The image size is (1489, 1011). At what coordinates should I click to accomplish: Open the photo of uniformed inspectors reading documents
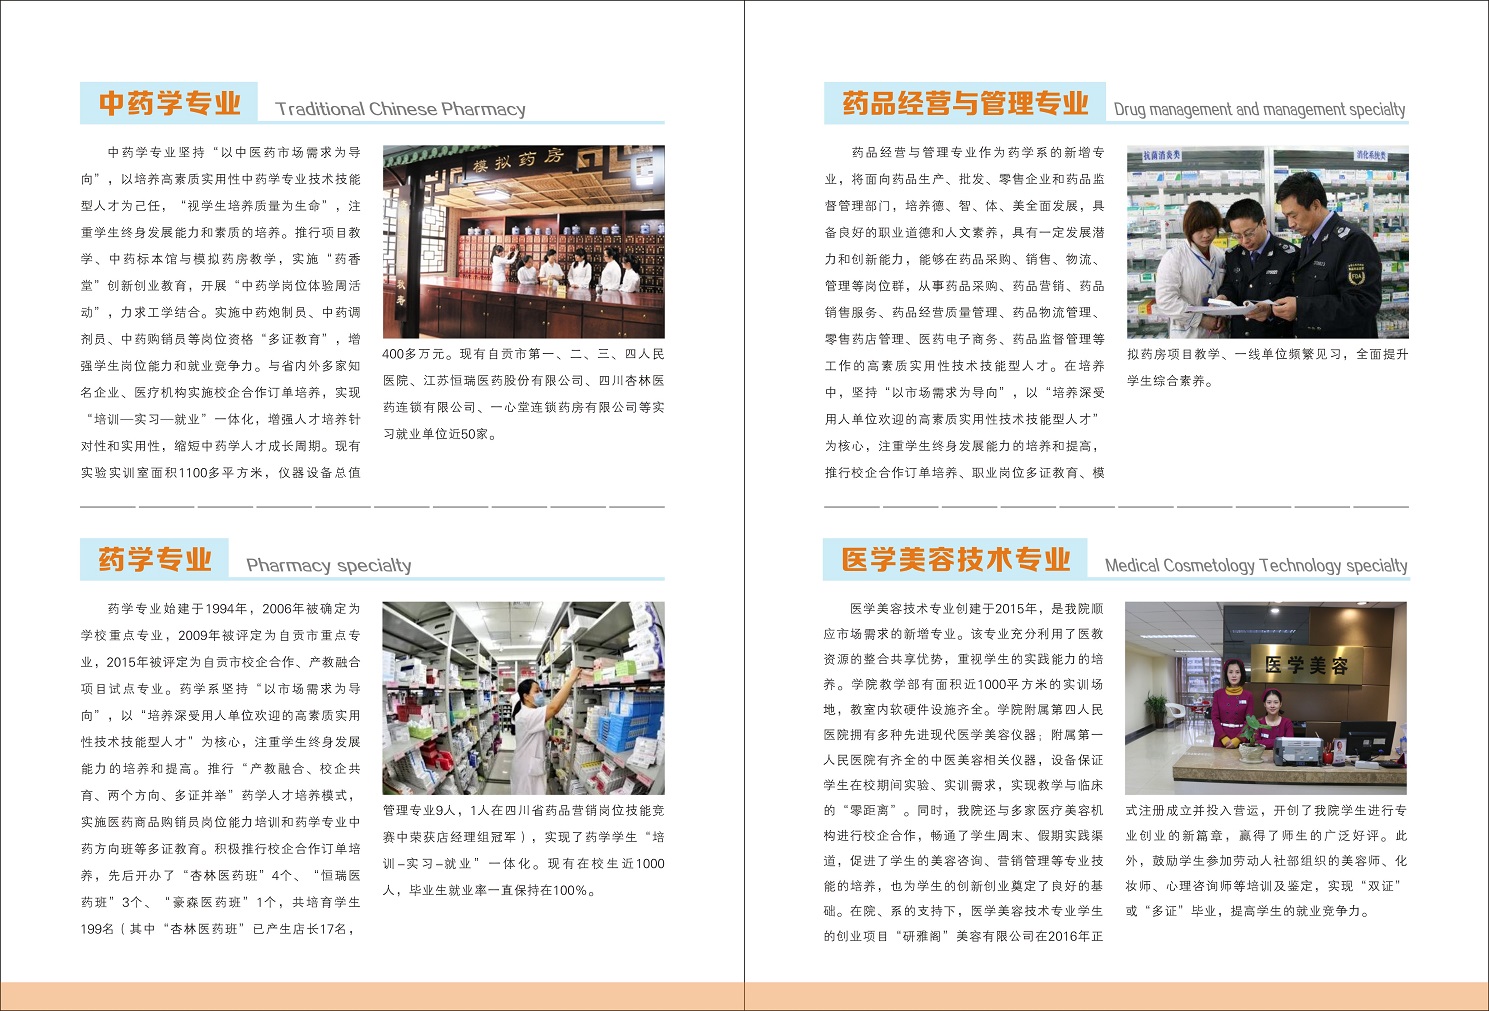pyautogui.click(x=1267, y=242)
